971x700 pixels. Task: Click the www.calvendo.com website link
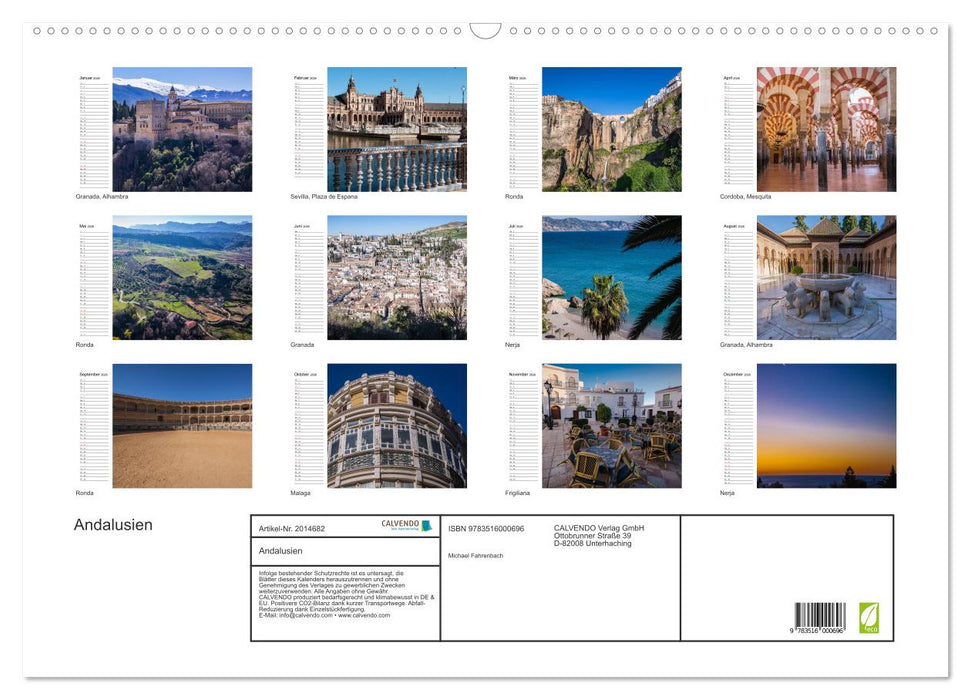click(x=363, y=616)
